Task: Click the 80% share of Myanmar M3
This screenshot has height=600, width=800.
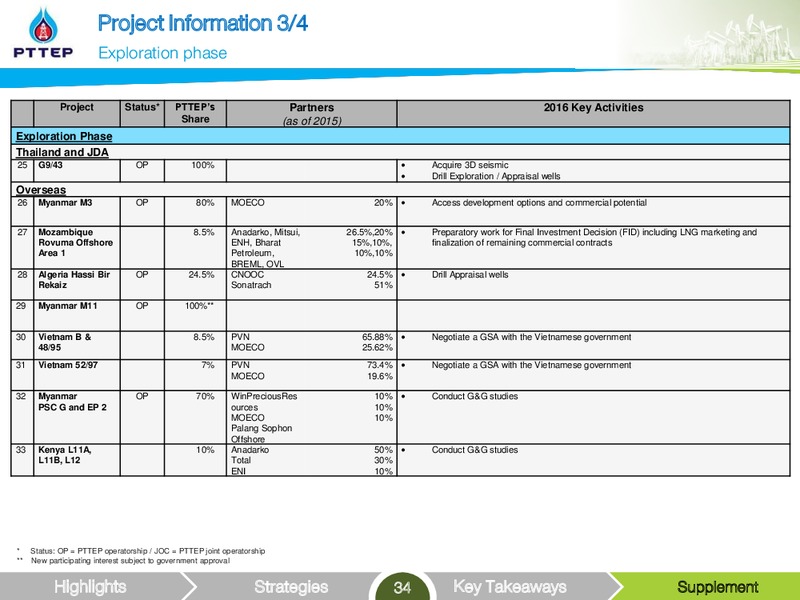Action: tap(205, 203)
